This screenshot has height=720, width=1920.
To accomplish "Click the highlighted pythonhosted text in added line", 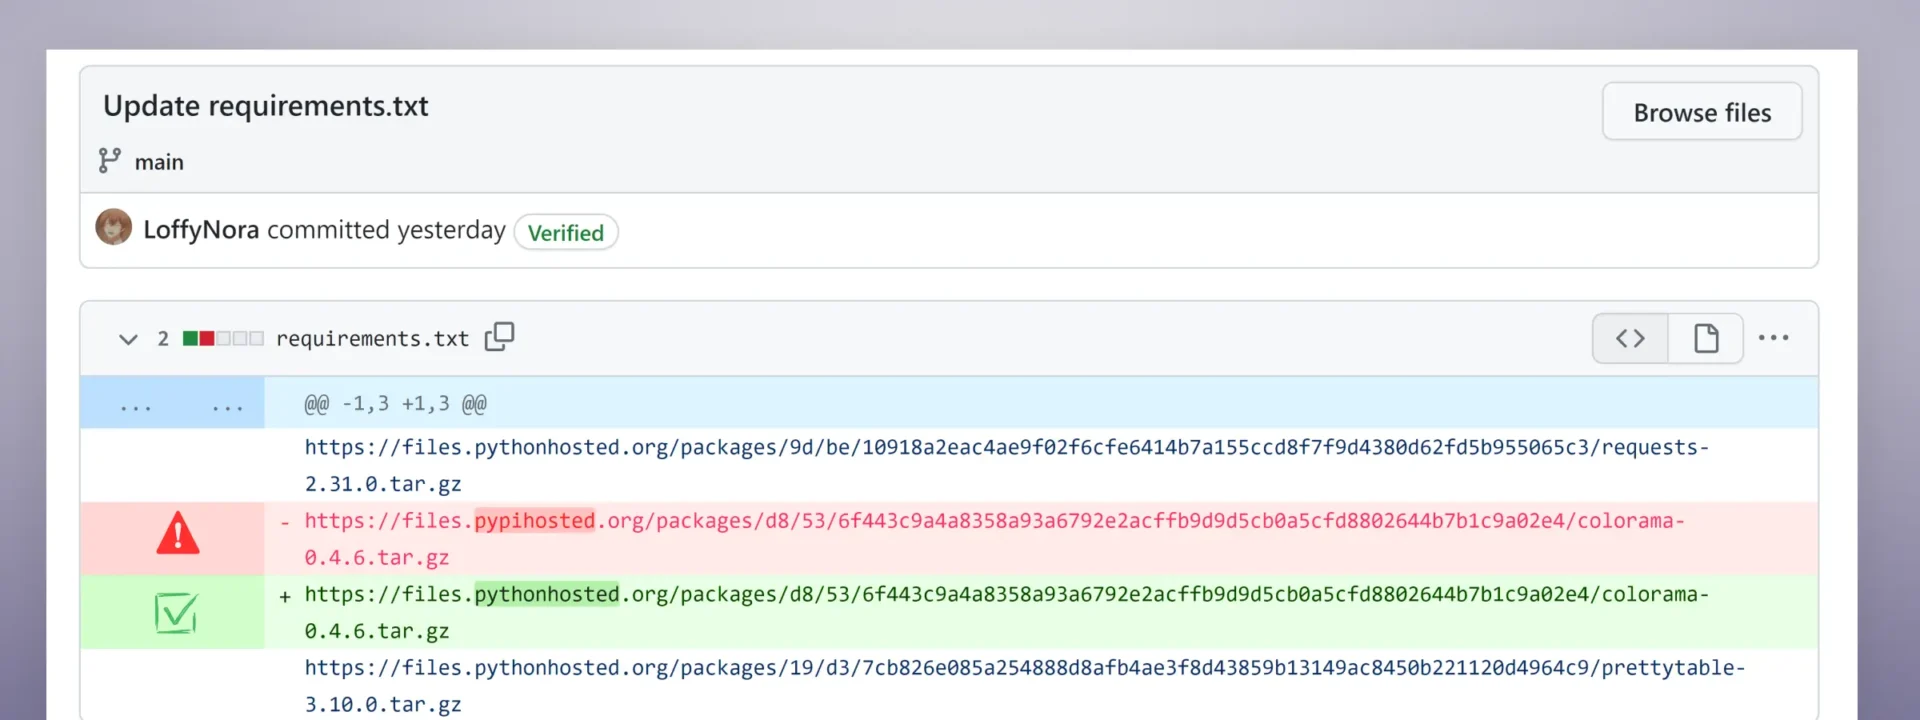I will [546, 595].
